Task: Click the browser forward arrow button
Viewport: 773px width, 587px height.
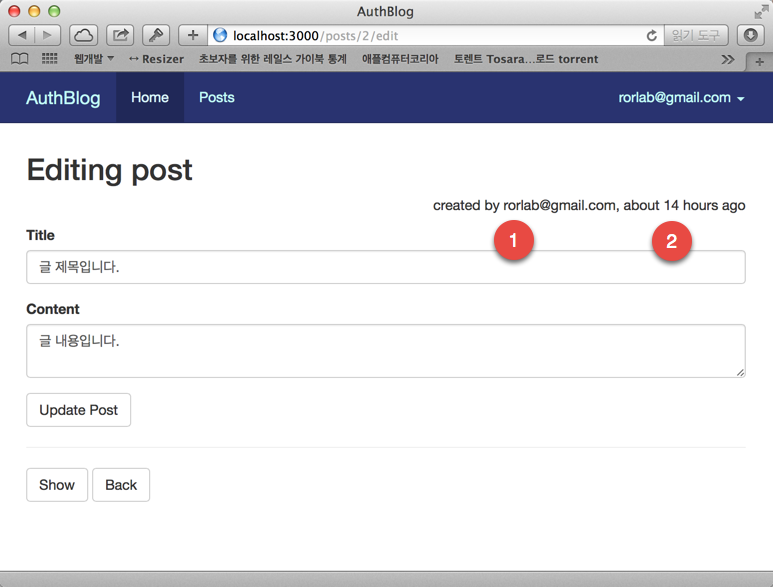Action: [47, 35]
